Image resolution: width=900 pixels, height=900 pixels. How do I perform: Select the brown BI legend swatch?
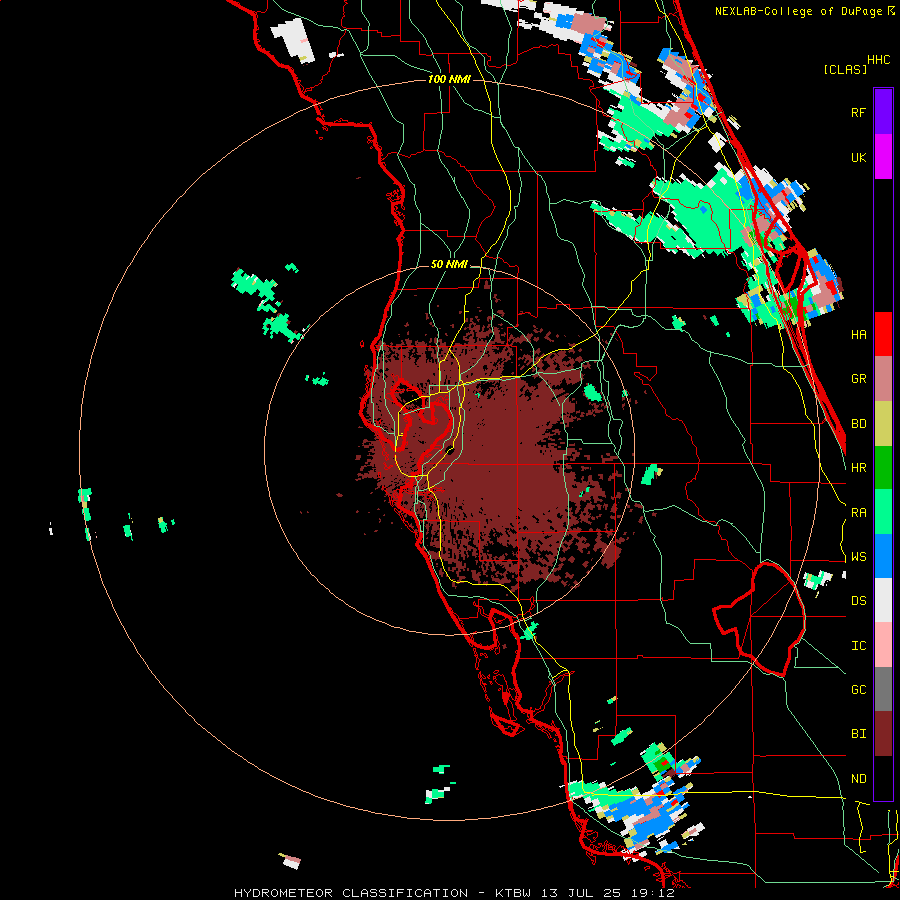click(883, 734)
